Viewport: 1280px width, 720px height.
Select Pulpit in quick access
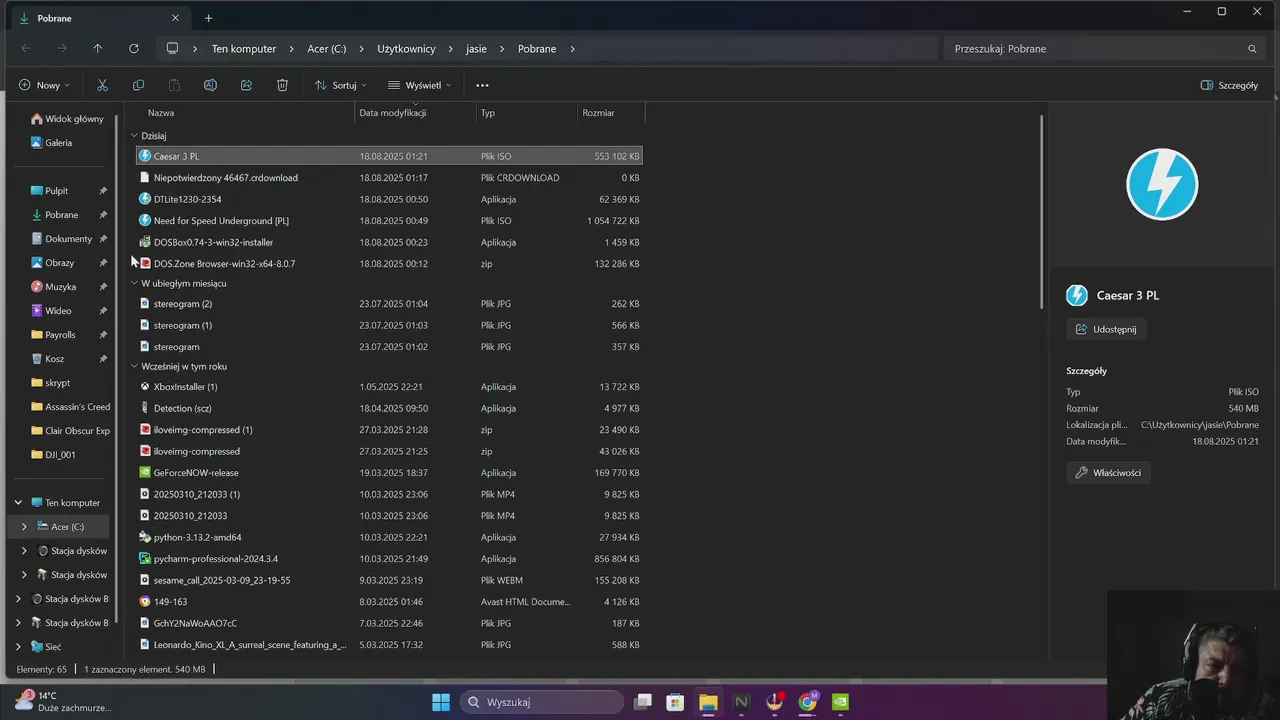tap(50, 190)
